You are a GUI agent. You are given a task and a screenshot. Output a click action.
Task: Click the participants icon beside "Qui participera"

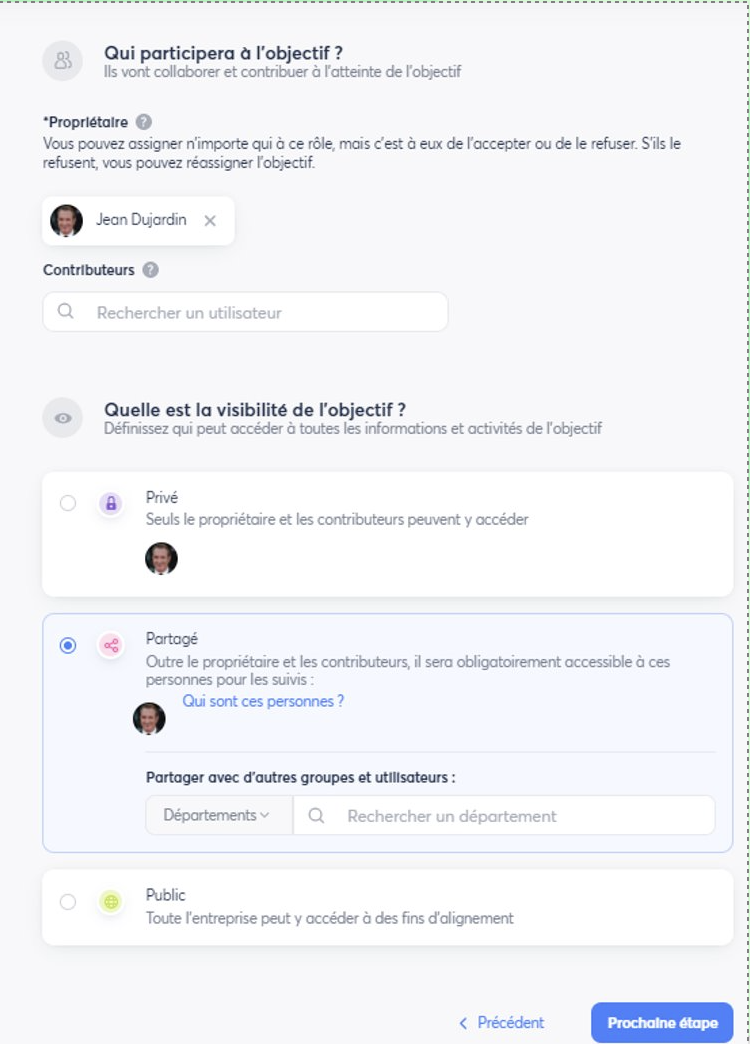63,61
